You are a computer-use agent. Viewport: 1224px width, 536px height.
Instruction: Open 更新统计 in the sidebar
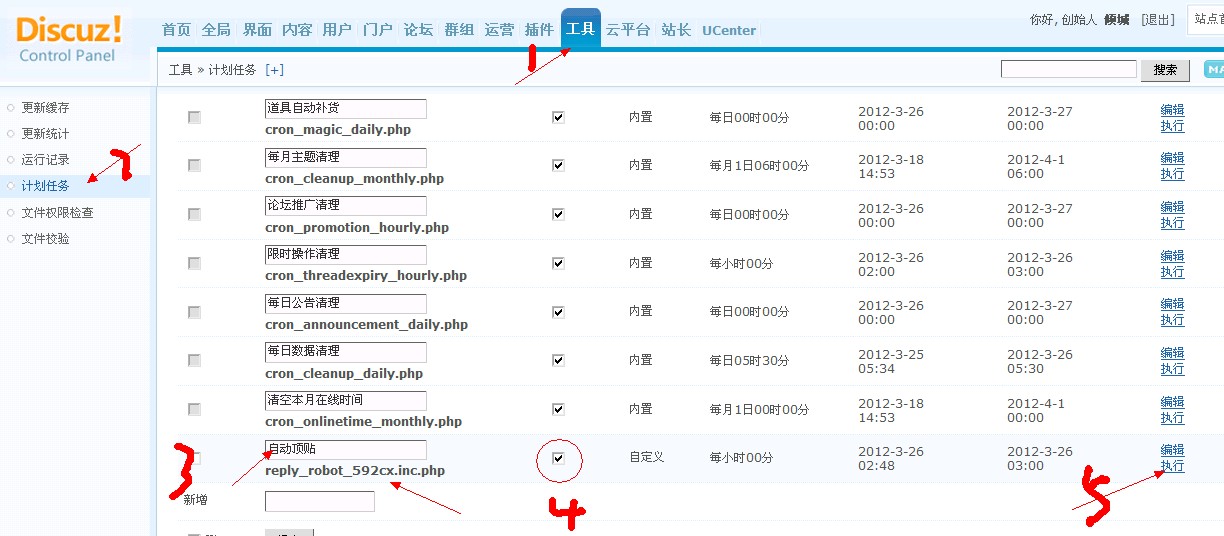[46, 134]
